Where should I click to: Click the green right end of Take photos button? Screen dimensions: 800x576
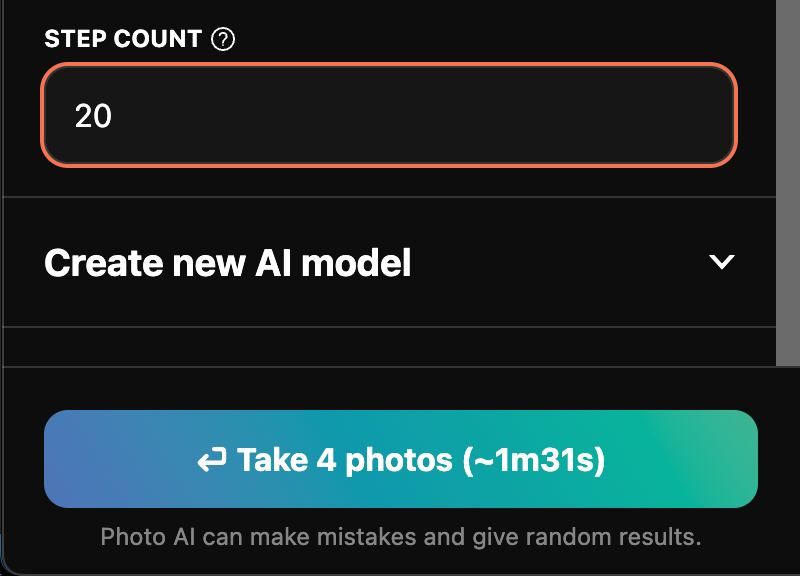click(724, 459)
